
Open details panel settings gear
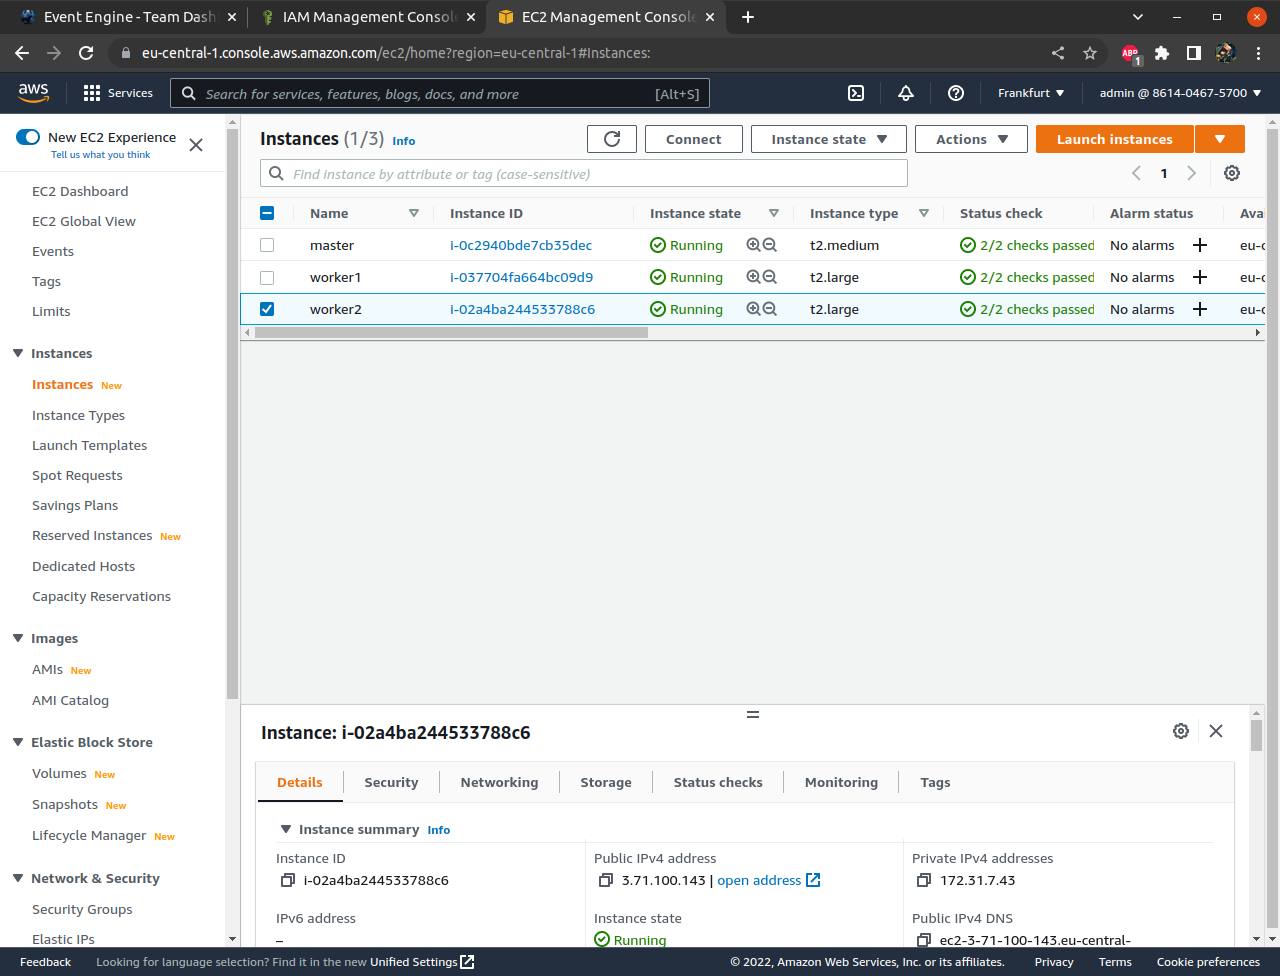pos(1181,731)
